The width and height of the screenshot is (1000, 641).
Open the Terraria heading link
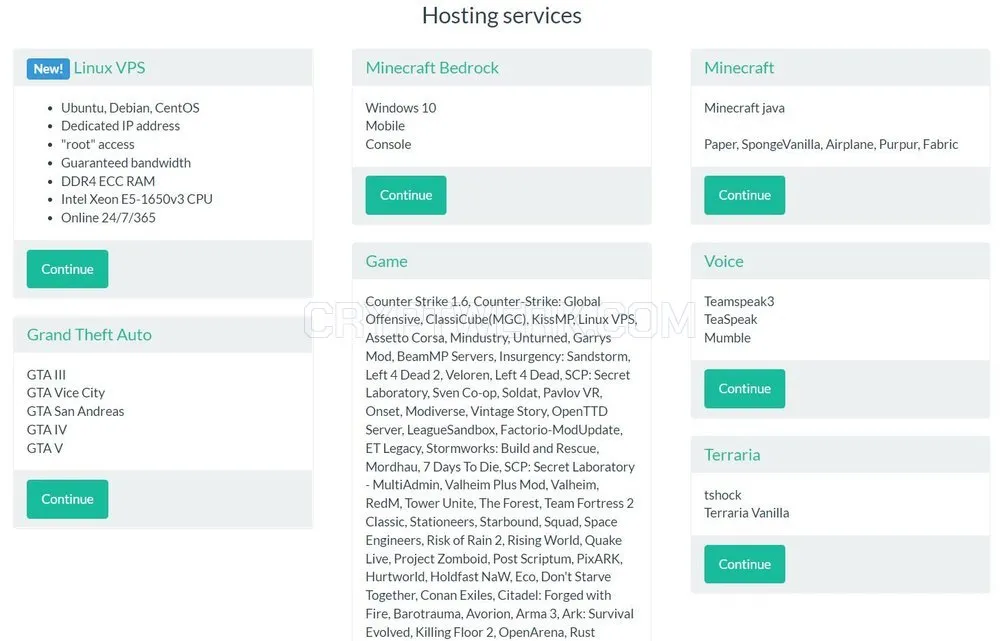point(732,455)
